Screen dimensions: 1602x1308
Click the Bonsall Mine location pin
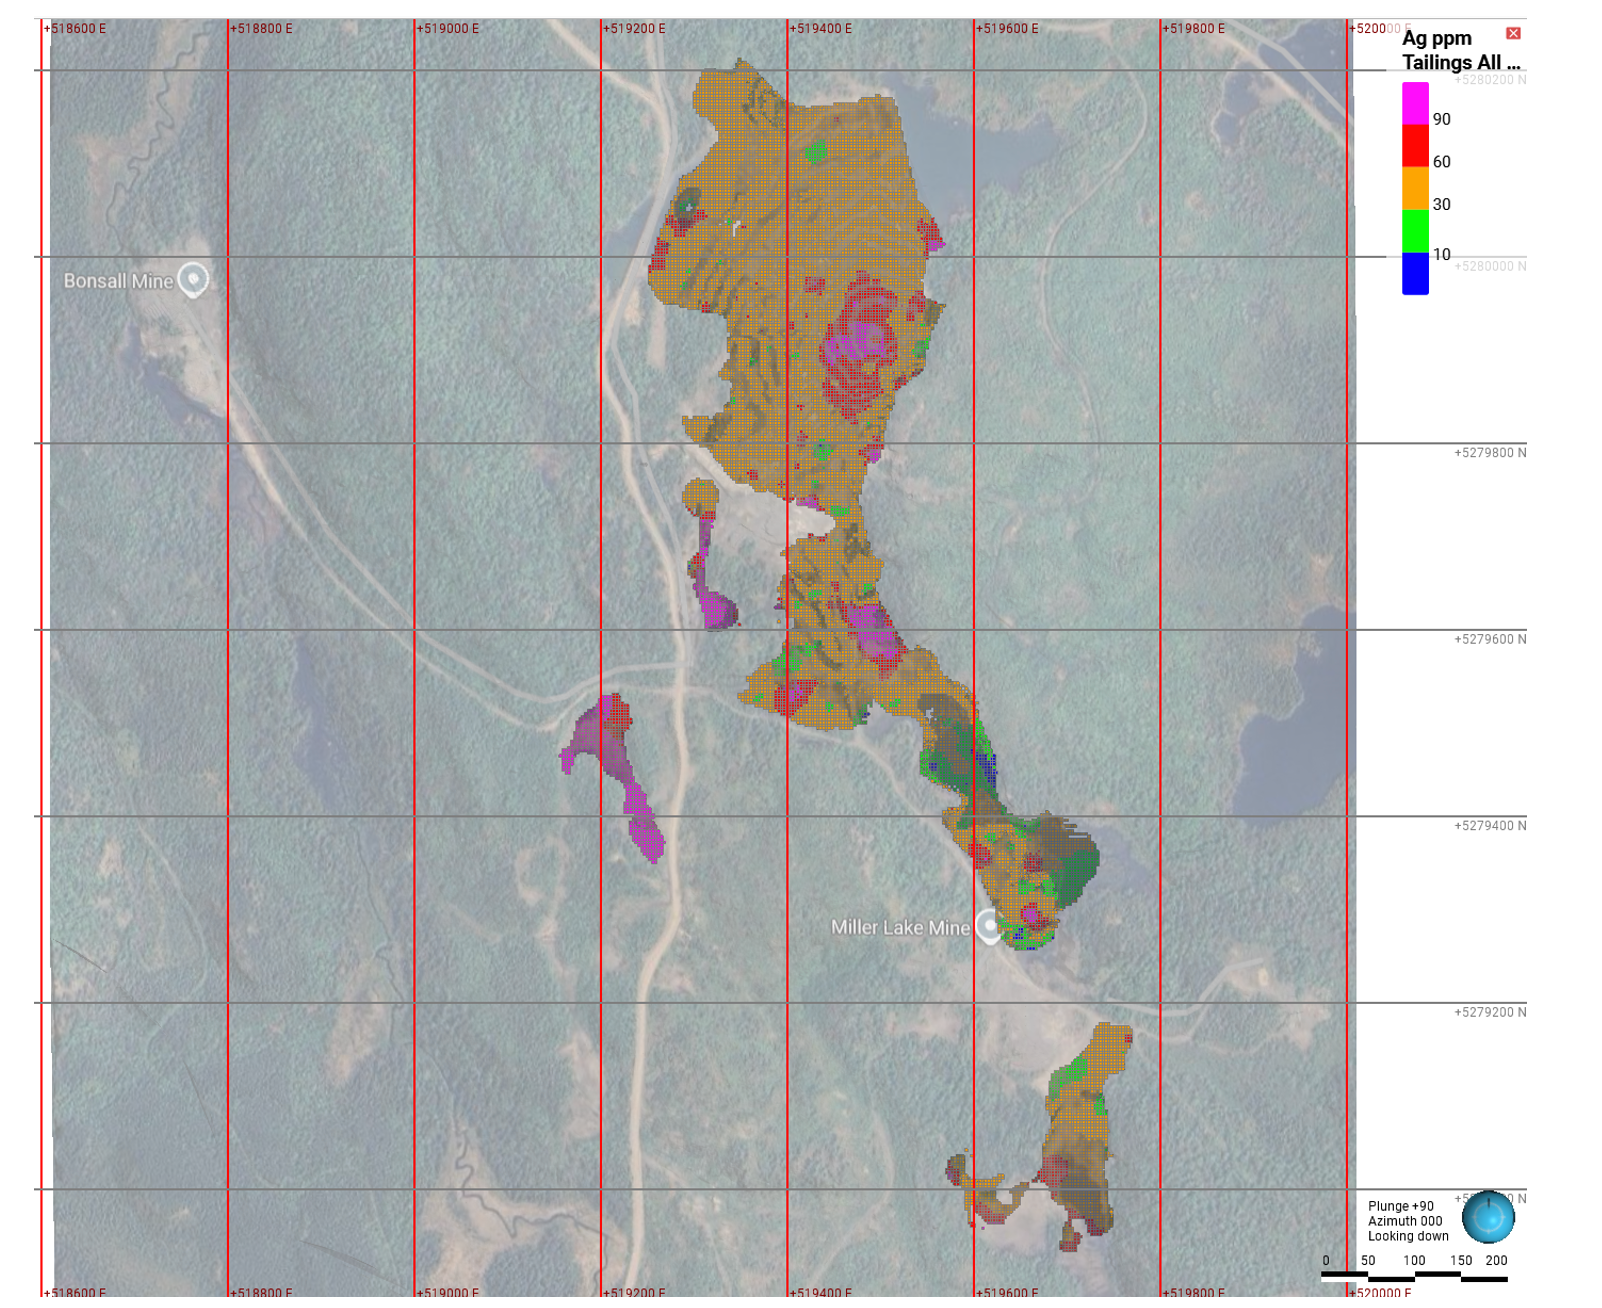coord(193,279)
